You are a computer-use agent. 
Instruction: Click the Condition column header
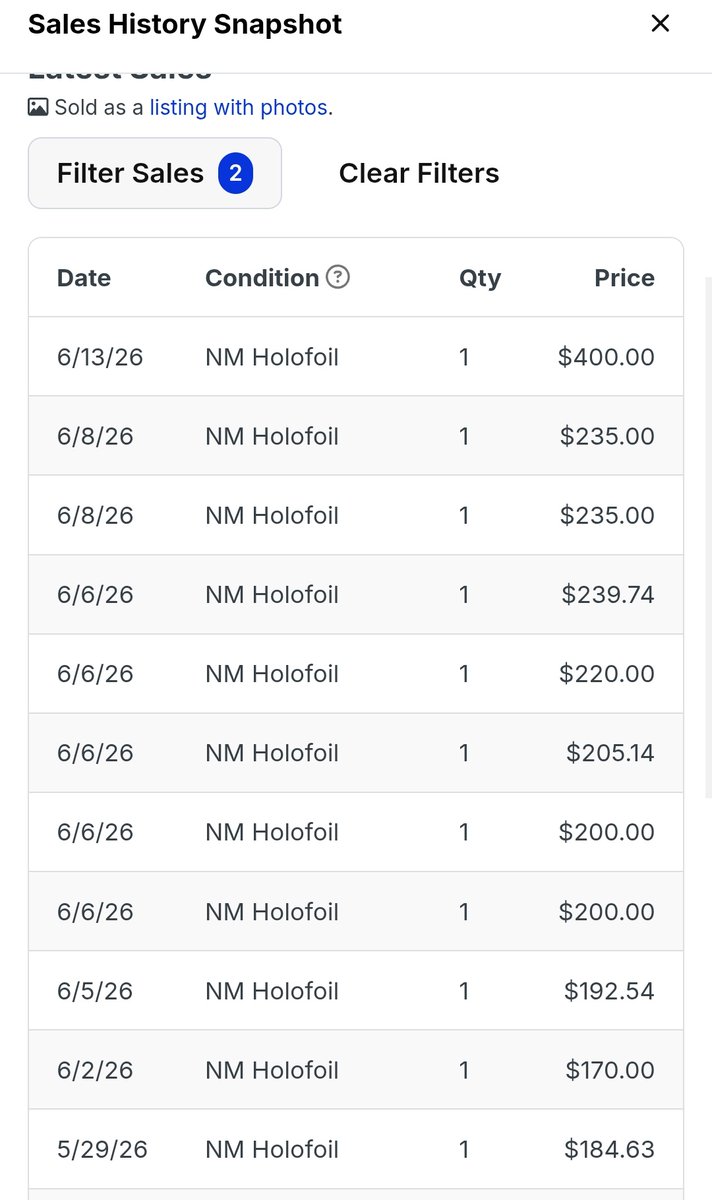tap(262, 278)
